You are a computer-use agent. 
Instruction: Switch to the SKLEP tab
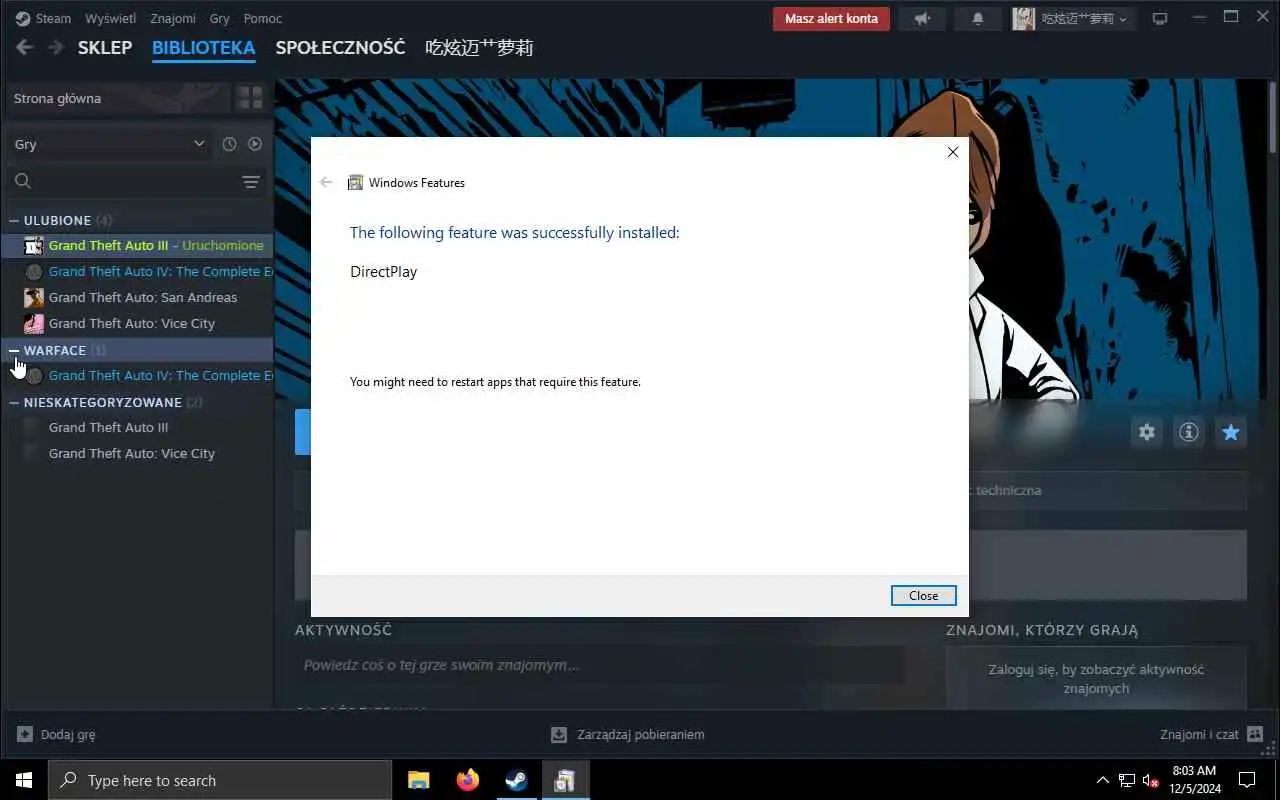[105, 47]
